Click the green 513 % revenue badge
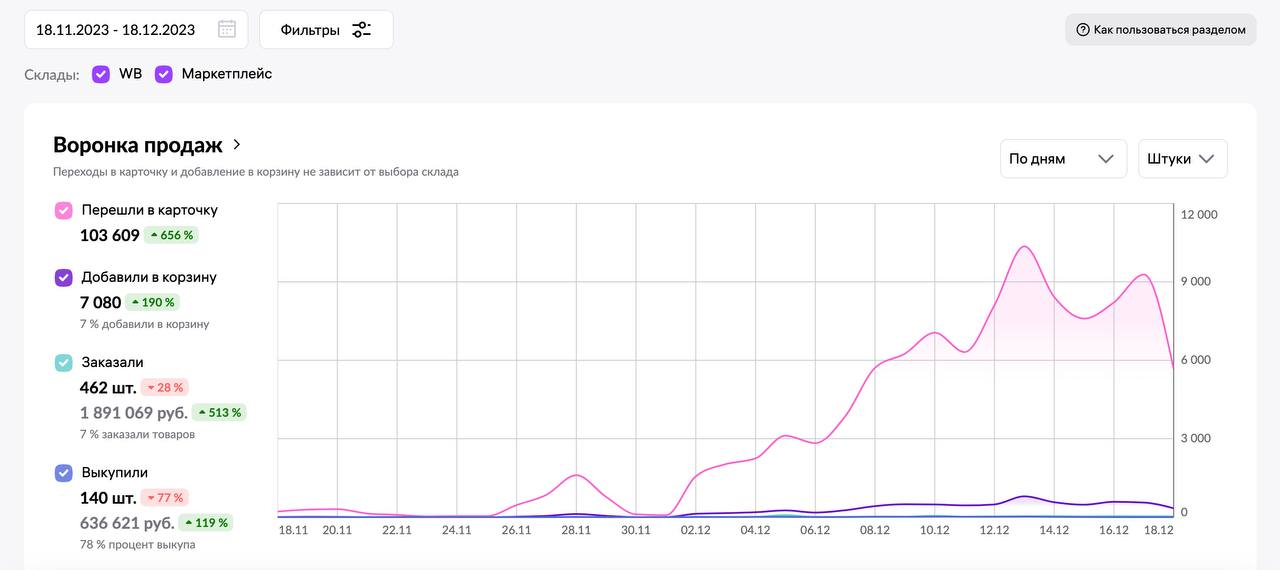This screenshot has width=1280, height=570. [219, 412]
